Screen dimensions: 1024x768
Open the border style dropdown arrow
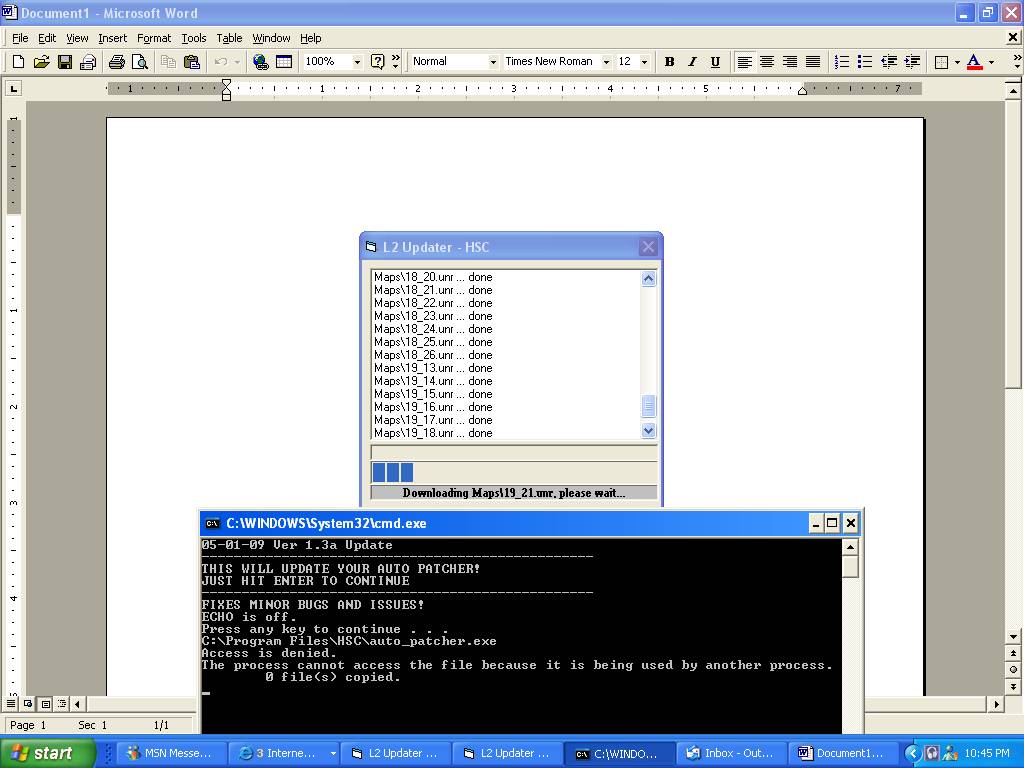point(957,61)
